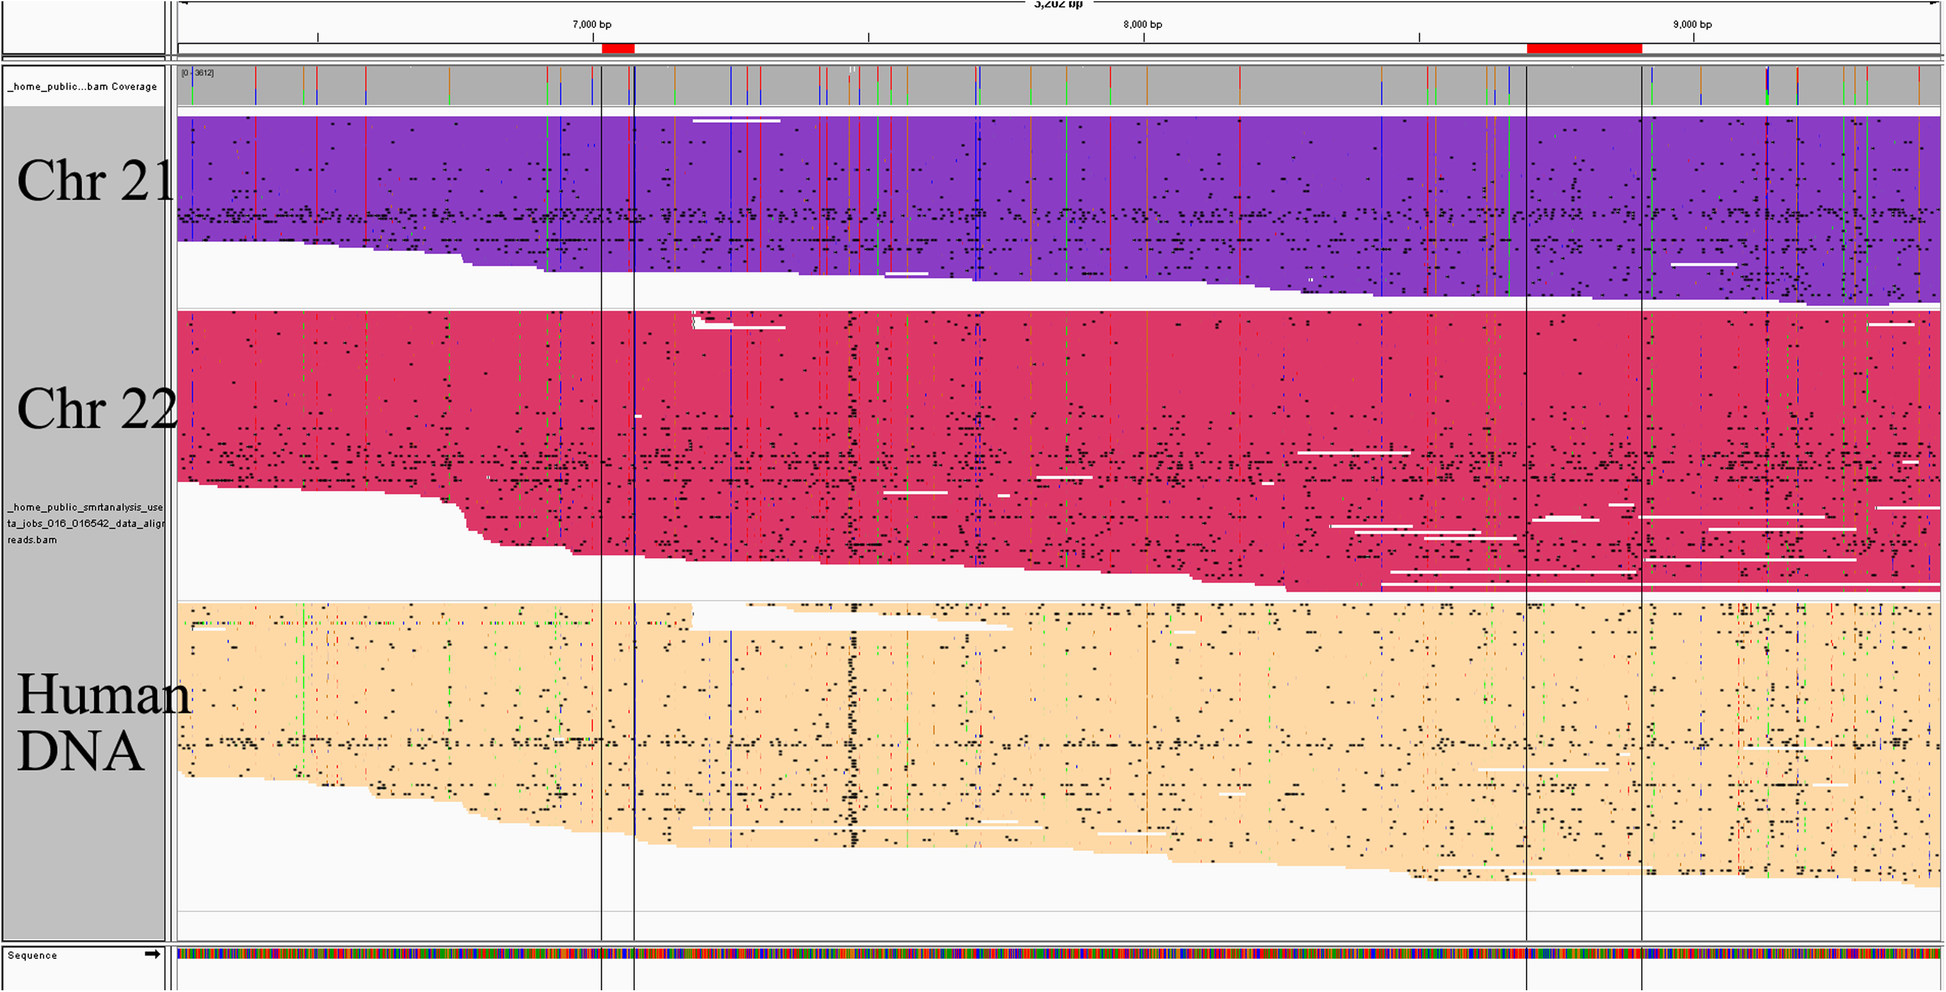Select the '_home_public...bam Coverage' track name
1946x992 pixels.
[82, 87]
